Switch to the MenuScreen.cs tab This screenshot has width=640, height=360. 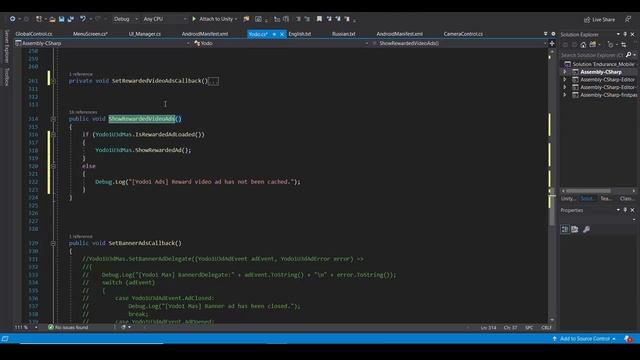click(x=90, y=34)
